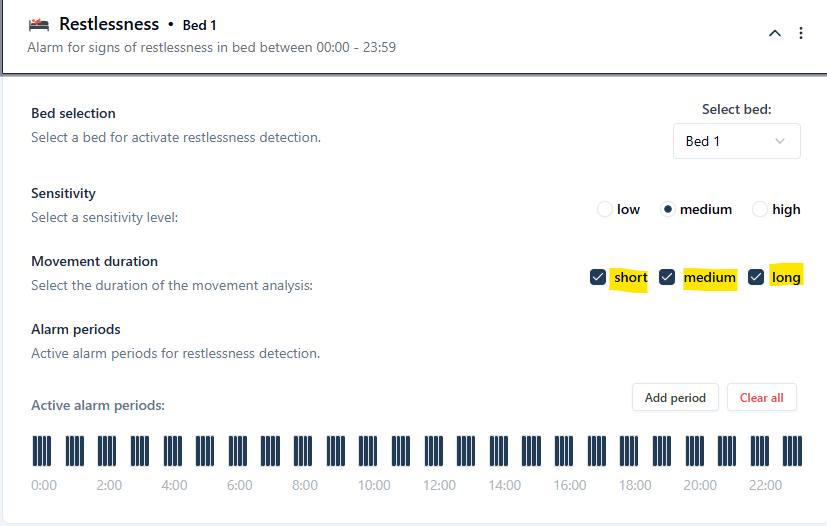Click the 18:00 alarm period block
This screenshot has height=526, width=827.
click(x=630, y=450)
